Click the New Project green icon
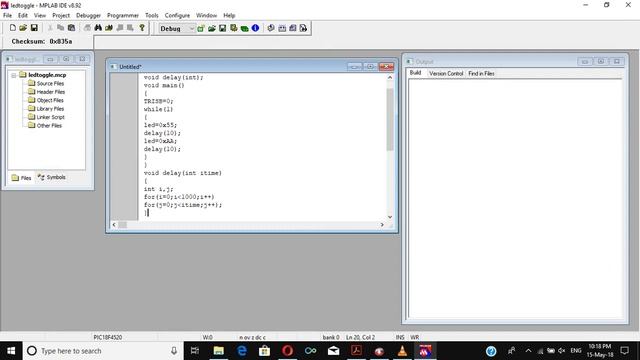Screen dimensions: 640x360 click(x=201, y=28)
